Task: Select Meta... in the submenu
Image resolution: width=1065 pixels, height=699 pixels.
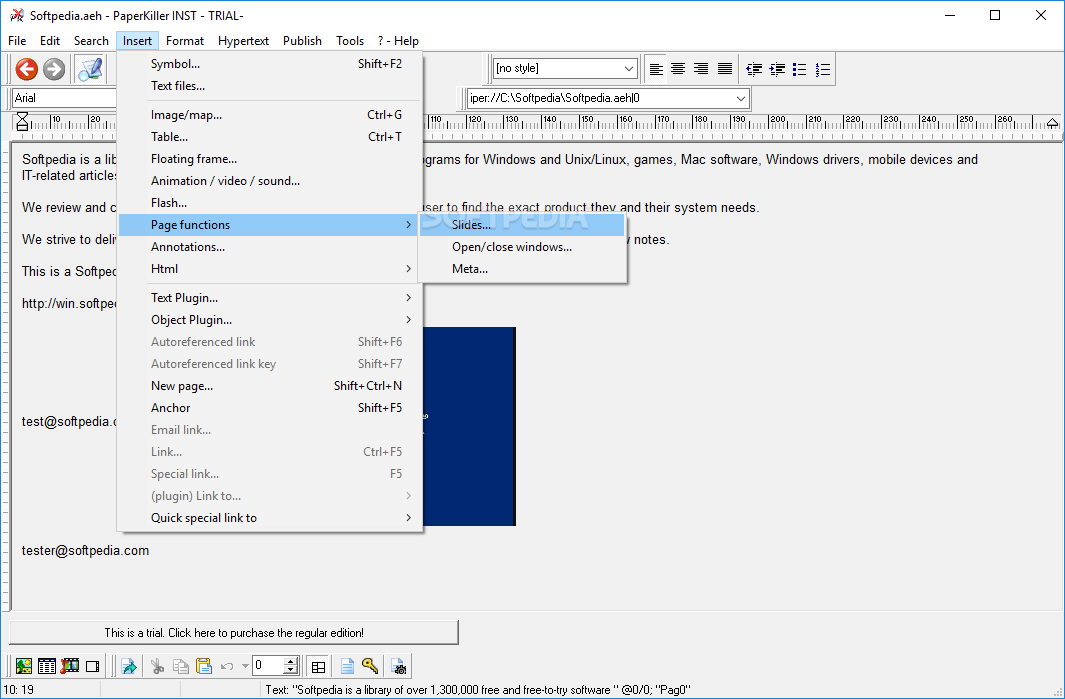Action: click(x=522, y=269)
